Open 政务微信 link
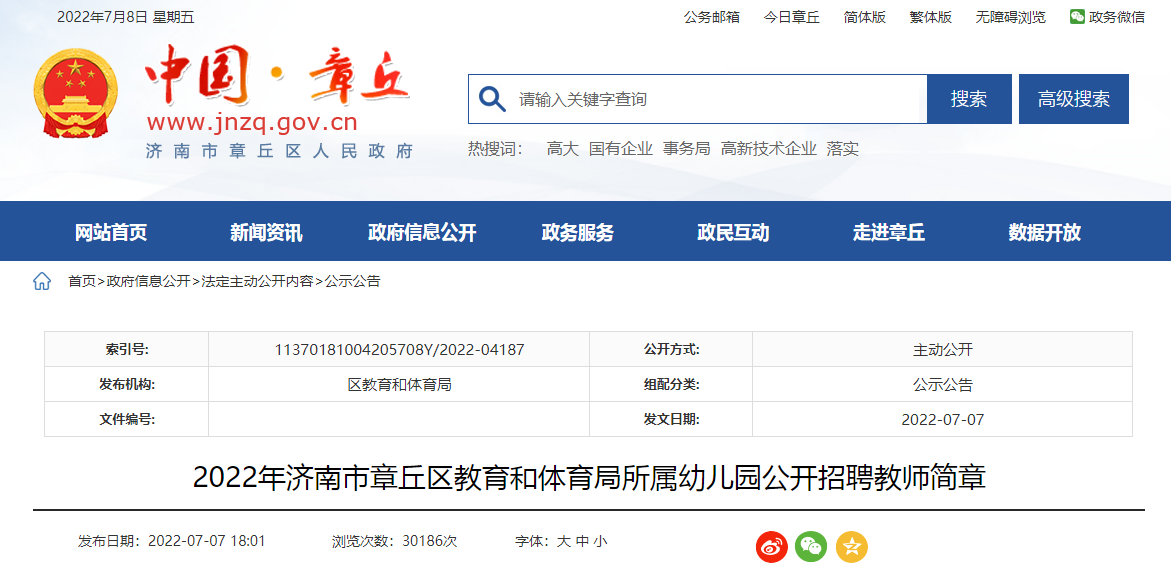 pos(1116,16)
